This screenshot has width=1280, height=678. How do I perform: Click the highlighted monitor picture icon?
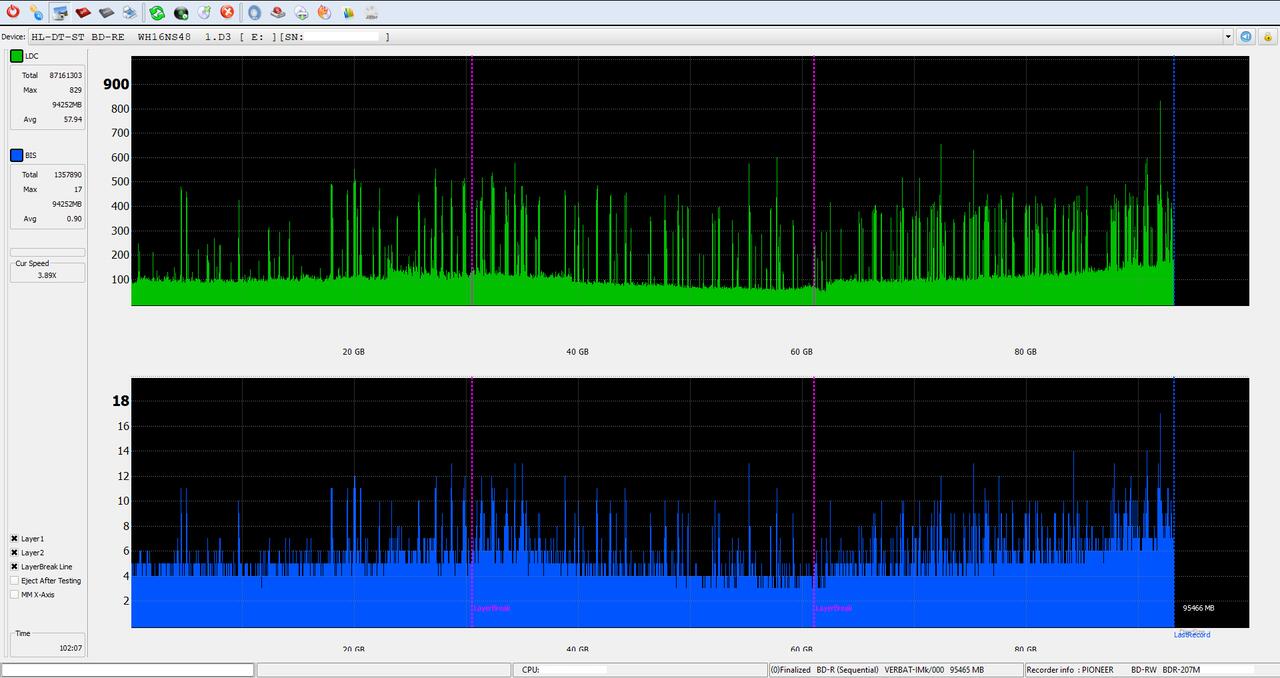pyautogui.click(x=60, y=12)
